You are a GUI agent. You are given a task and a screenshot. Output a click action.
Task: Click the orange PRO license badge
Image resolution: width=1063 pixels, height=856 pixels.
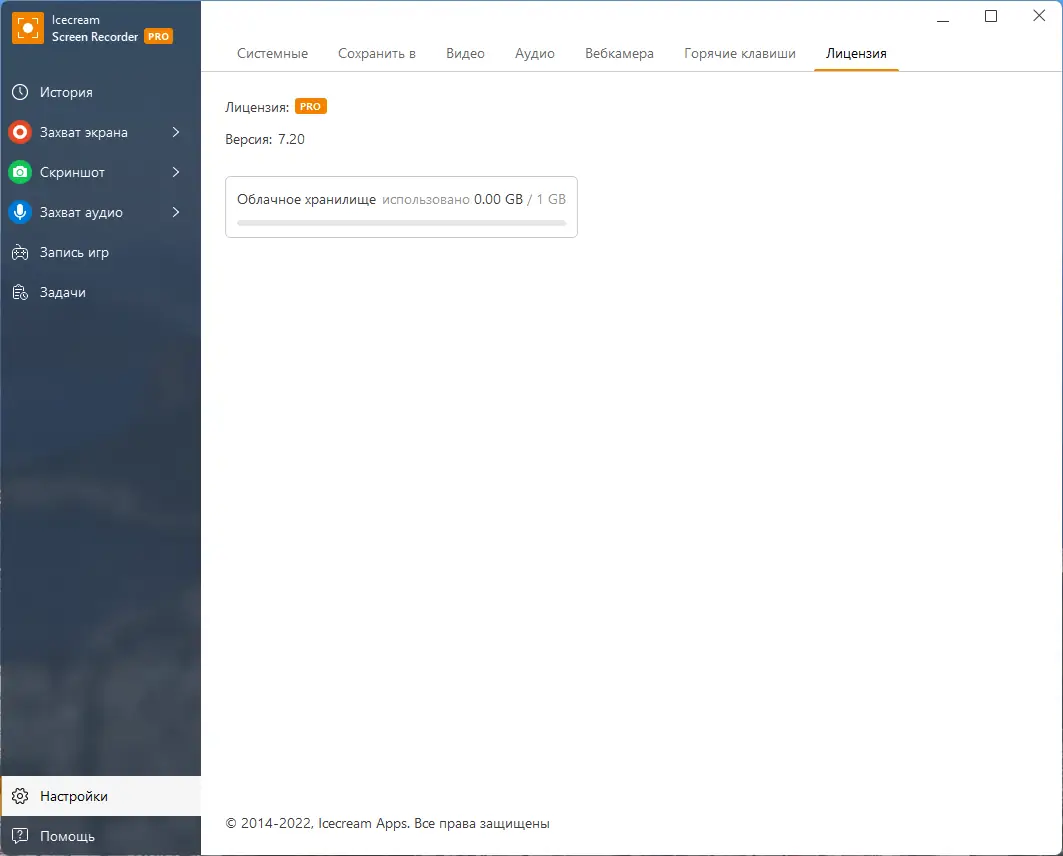coord(310,106)
